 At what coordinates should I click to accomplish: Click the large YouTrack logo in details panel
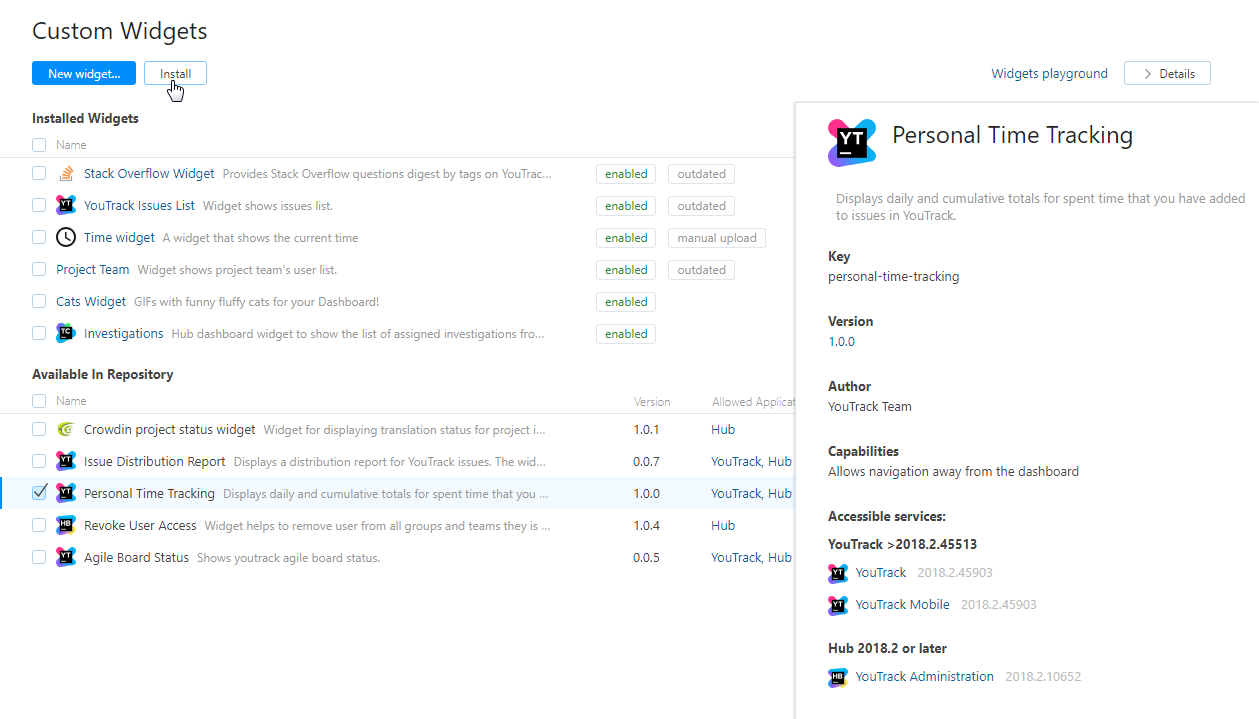pyautogui.click(x=852, y=143)
